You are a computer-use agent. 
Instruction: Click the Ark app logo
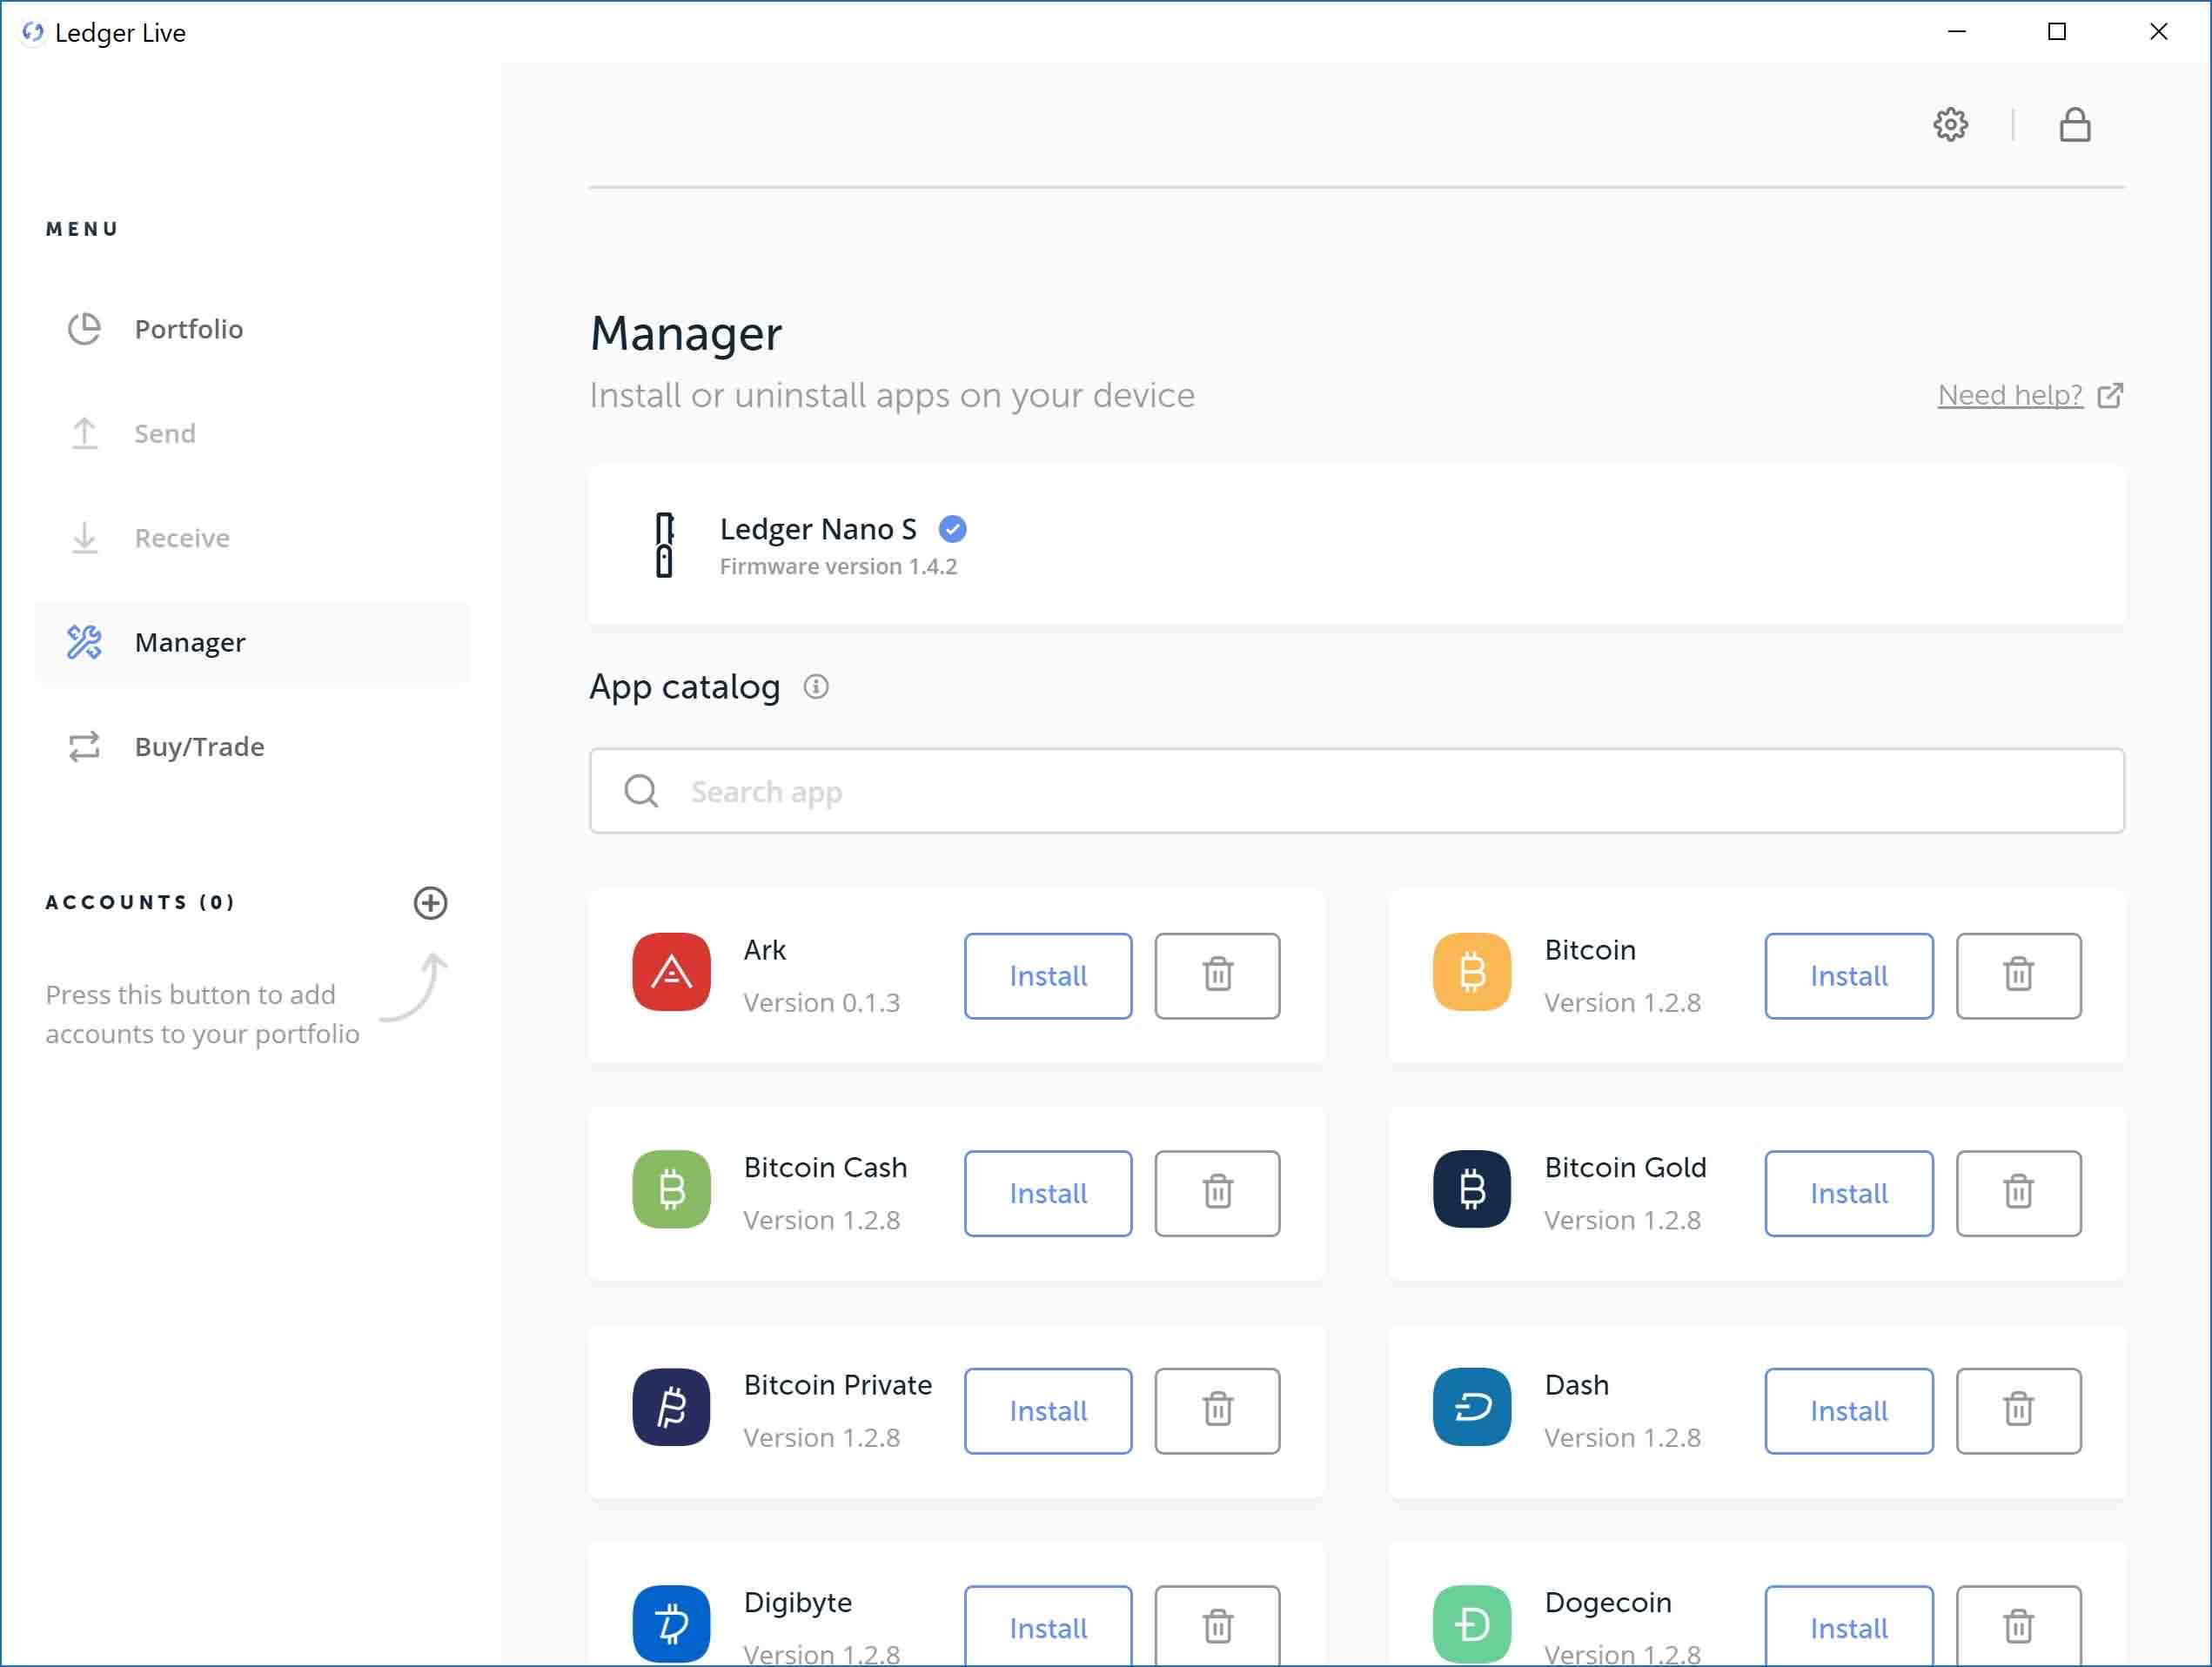coord(671,972)
